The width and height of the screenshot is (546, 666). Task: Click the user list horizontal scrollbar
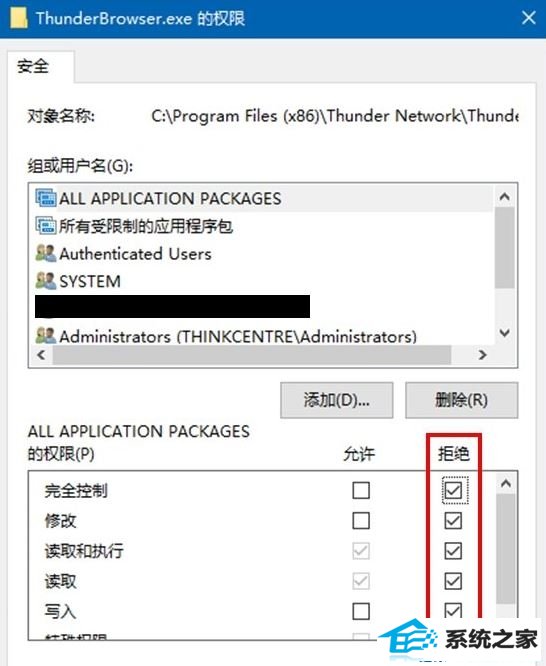click(252, 355)
